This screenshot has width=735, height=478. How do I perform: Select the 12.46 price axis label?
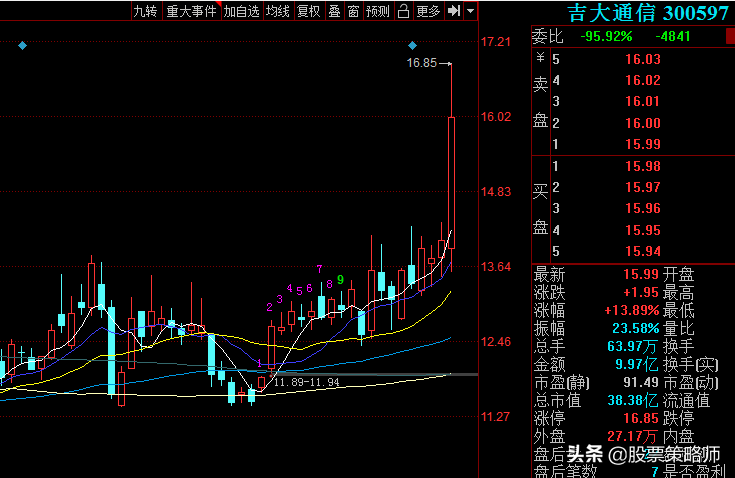(495, 342)
